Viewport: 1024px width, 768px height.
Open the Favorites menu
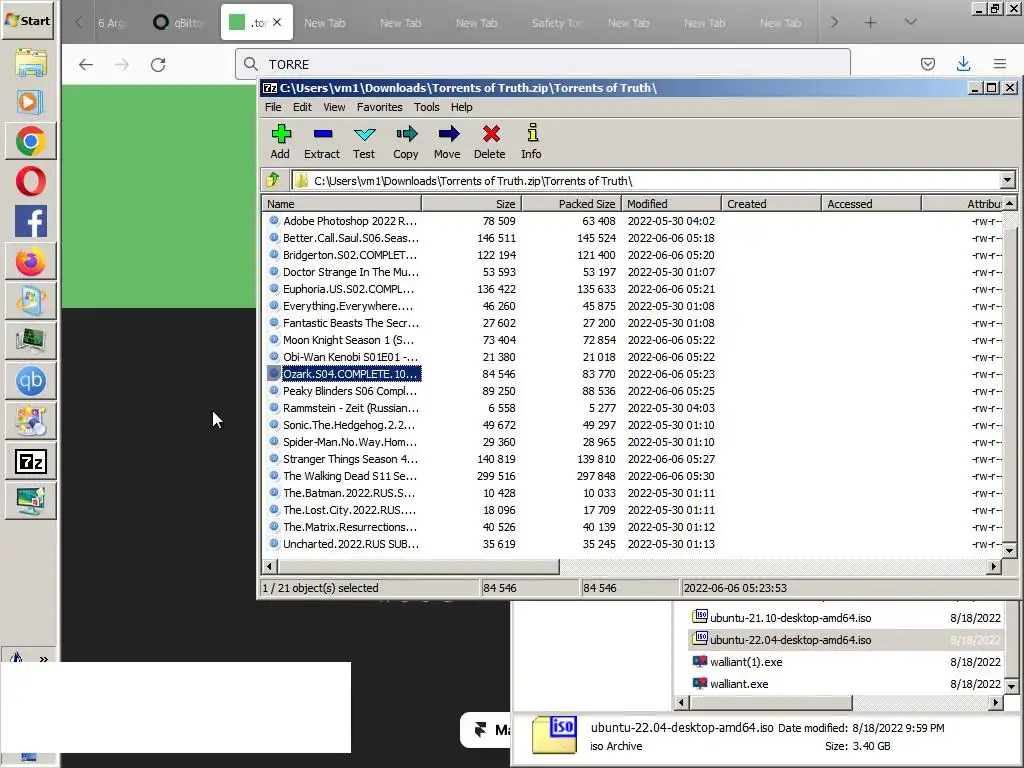click(379, 107)
